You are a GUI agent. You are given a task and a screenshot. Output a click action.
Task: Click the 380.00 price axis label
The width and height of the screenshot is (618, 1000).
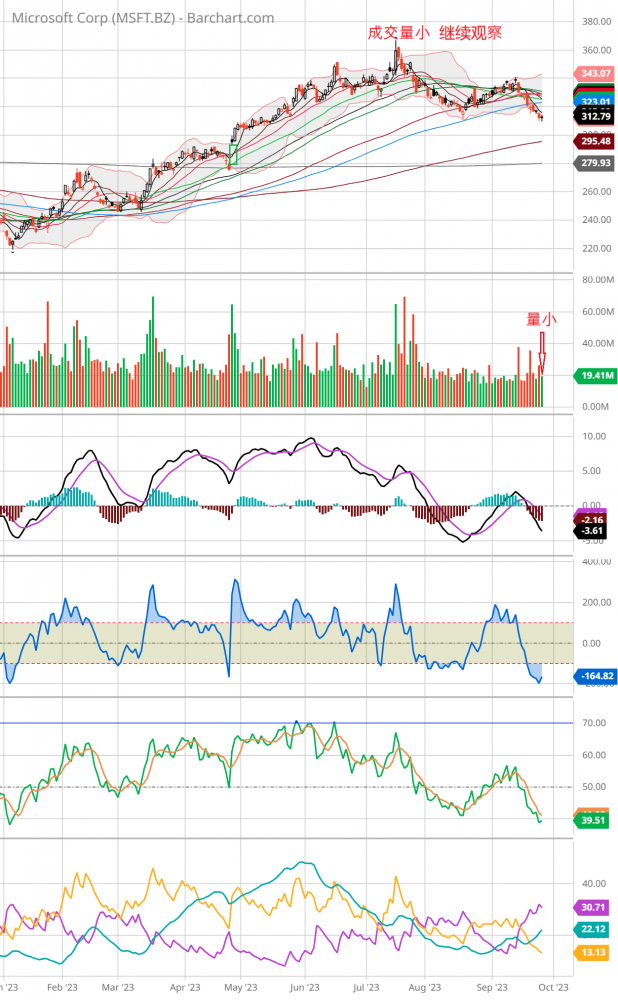pos(595,21)
